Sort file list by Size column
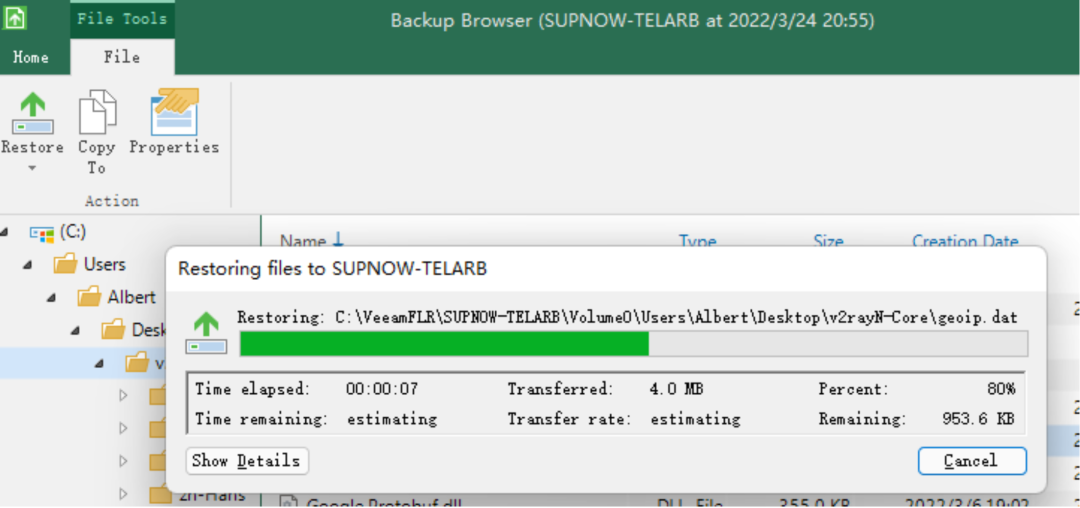This screenshot has height=508, width=1080. pos(828,241)
